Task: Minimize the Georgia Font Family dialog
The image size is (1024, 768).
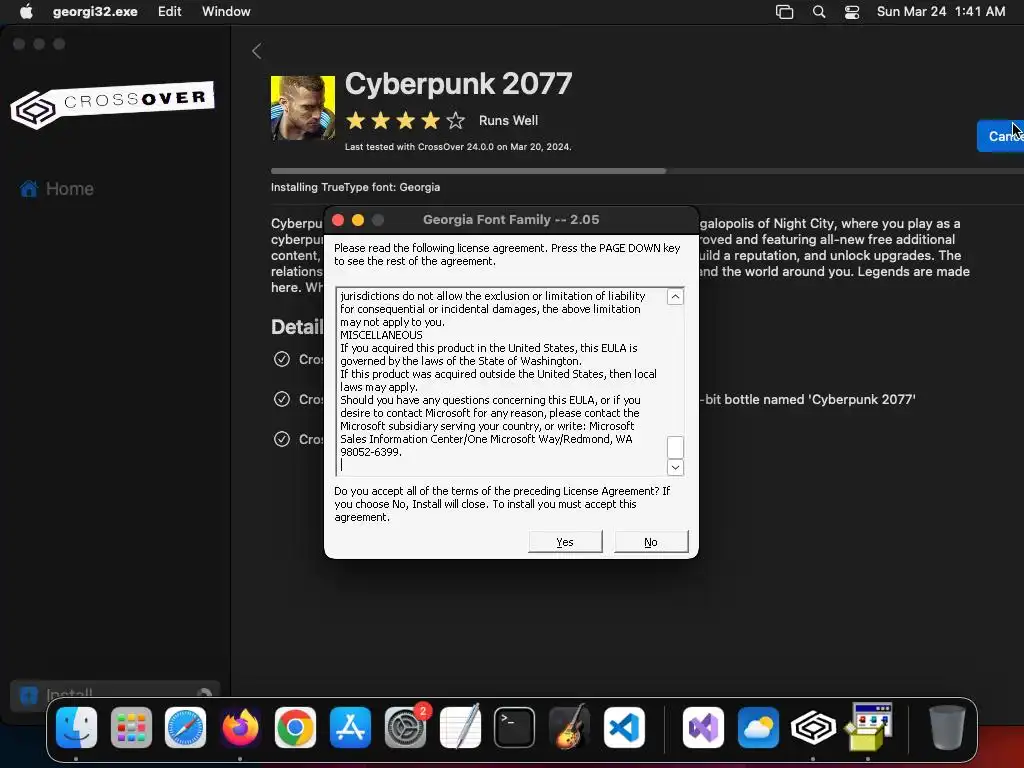Action: (x=358, y=220)
